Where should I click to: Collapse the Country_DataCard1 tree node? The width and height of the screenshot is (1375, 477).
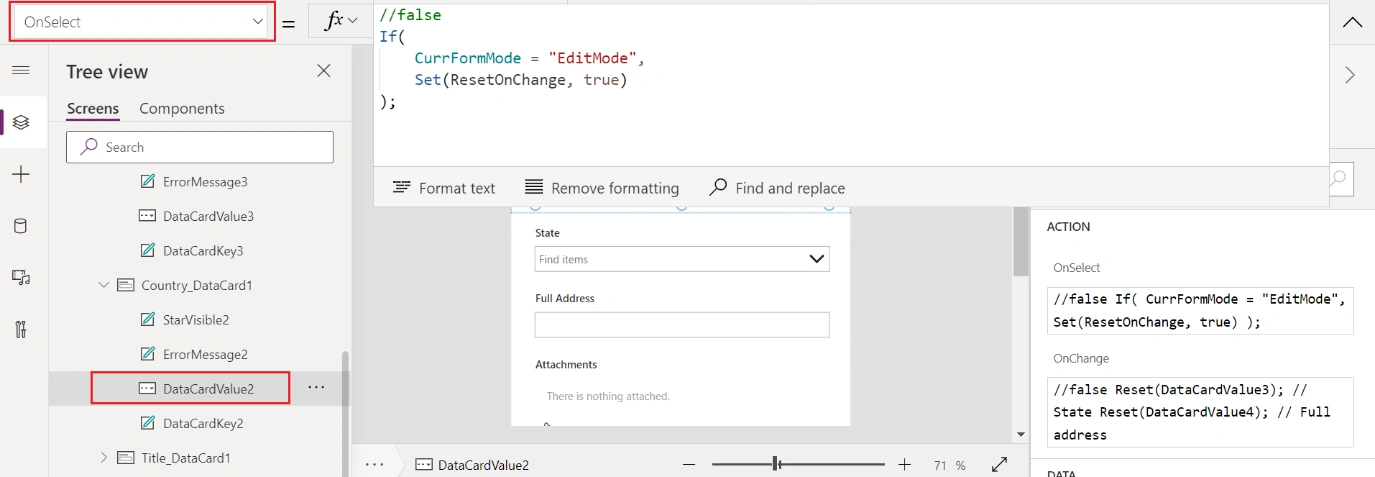(x=104, y=285)
